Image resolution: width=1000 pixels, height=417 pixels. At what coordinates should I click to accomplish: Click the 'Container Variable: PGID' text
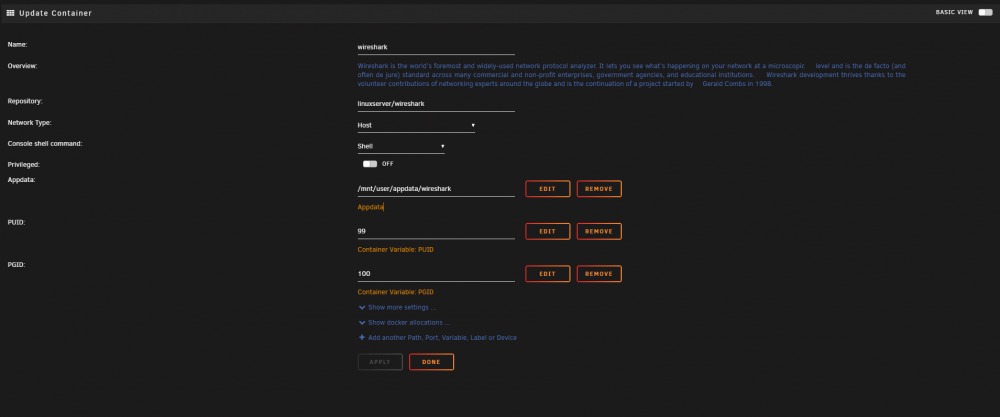[395, 292]
